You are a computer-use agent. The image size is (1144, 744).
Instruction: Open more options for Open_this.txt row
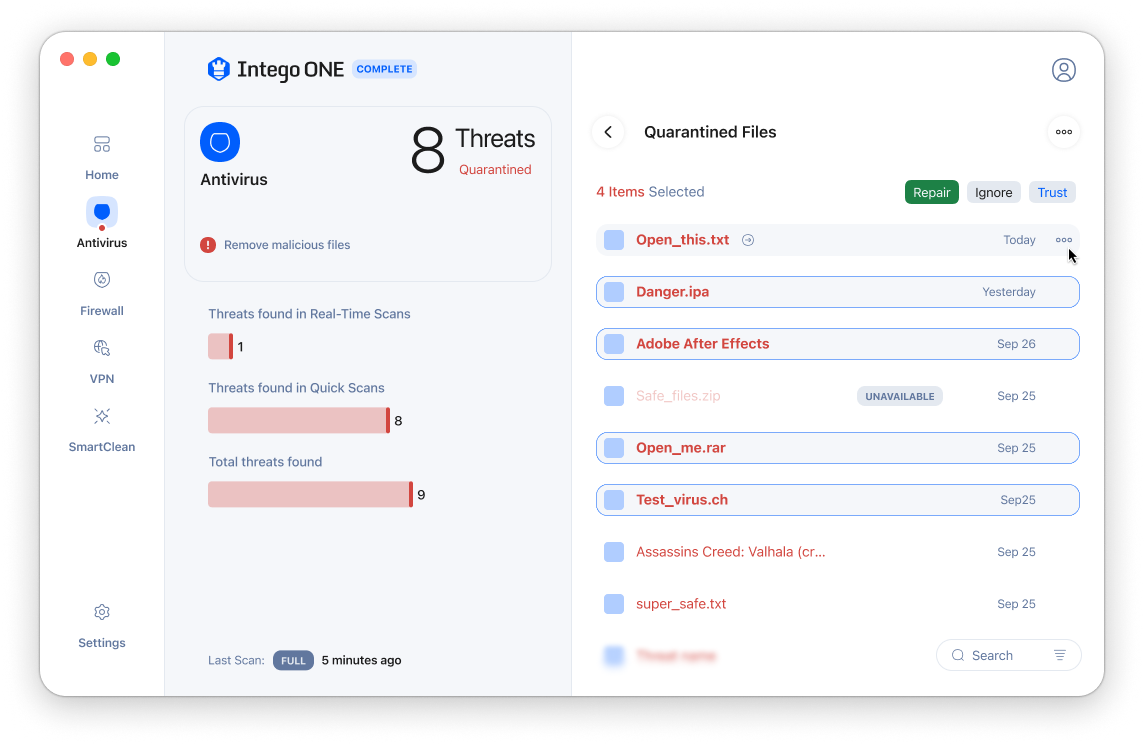coord(1064,240)
